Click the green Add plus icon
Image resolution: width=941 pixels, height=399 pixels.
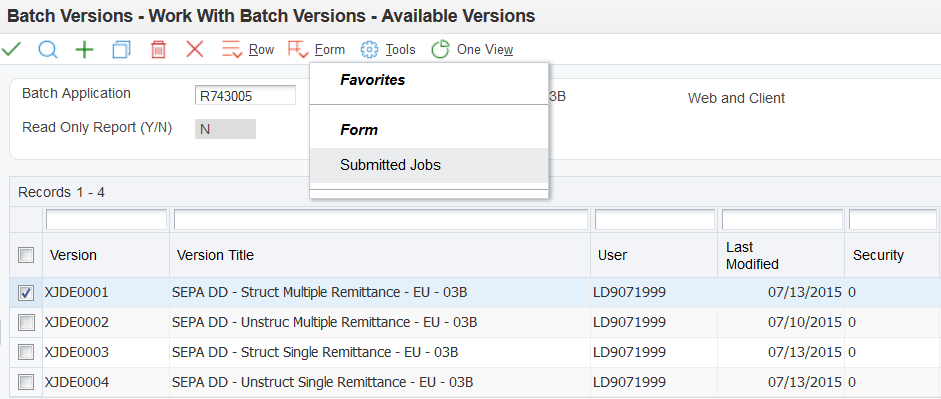(85, 50)
